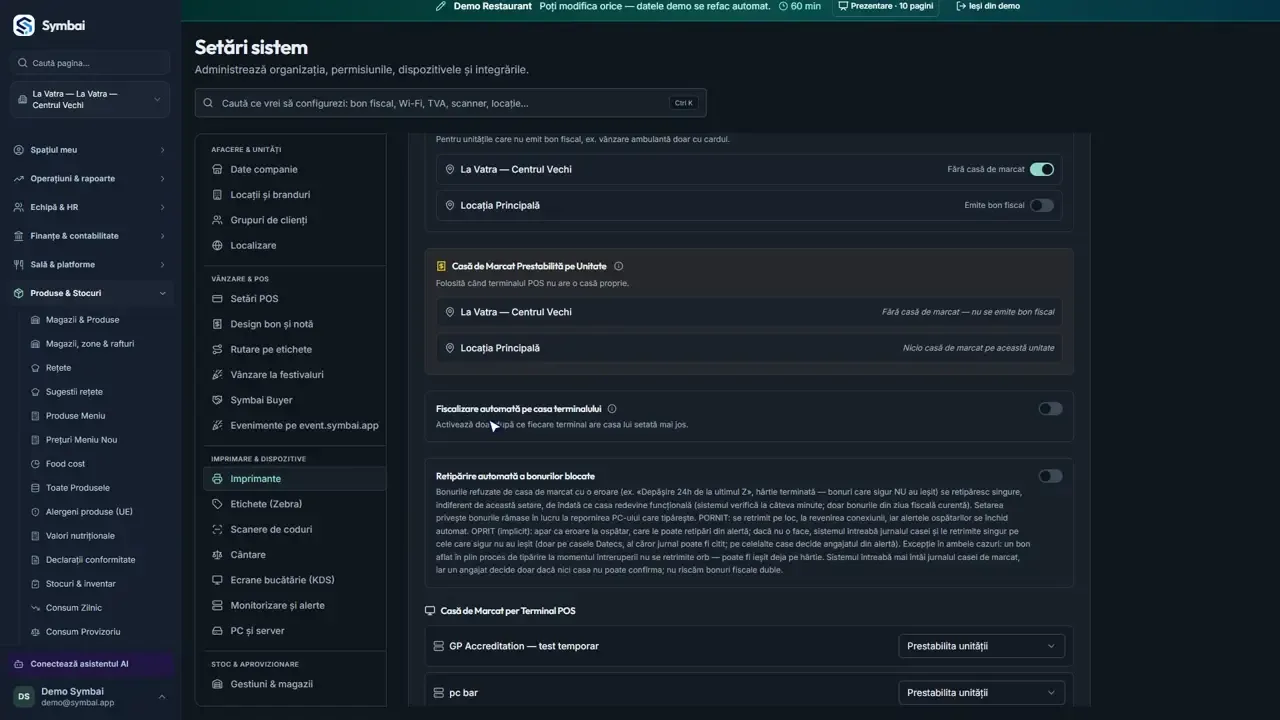Click the info icon beside Fiscalizare automată
This screenshot has width=1280, height=720.
coord(612,409)
